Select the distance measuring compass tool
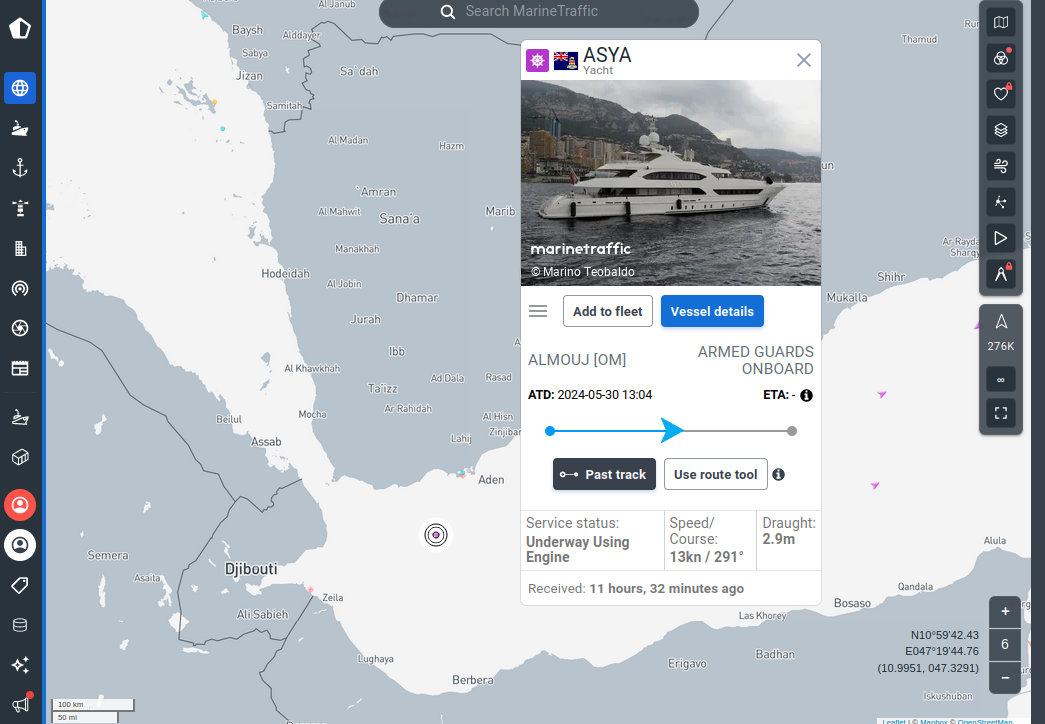 coord(1000,274)
